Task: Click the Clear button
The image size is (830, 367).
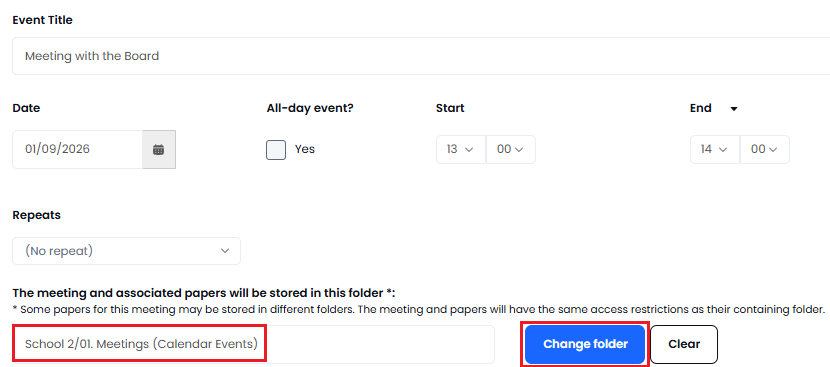Action: click(x=684, y=344)
